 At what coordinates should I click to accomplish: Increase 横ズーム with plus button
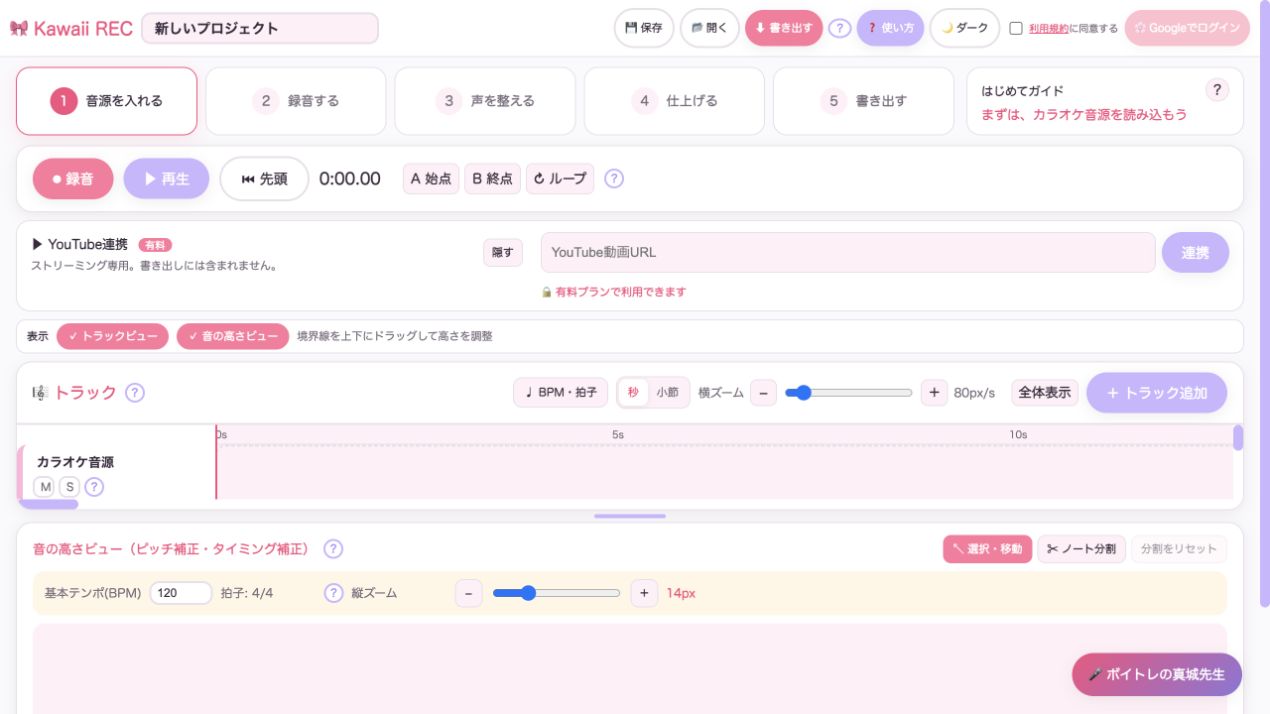point(934,393)
